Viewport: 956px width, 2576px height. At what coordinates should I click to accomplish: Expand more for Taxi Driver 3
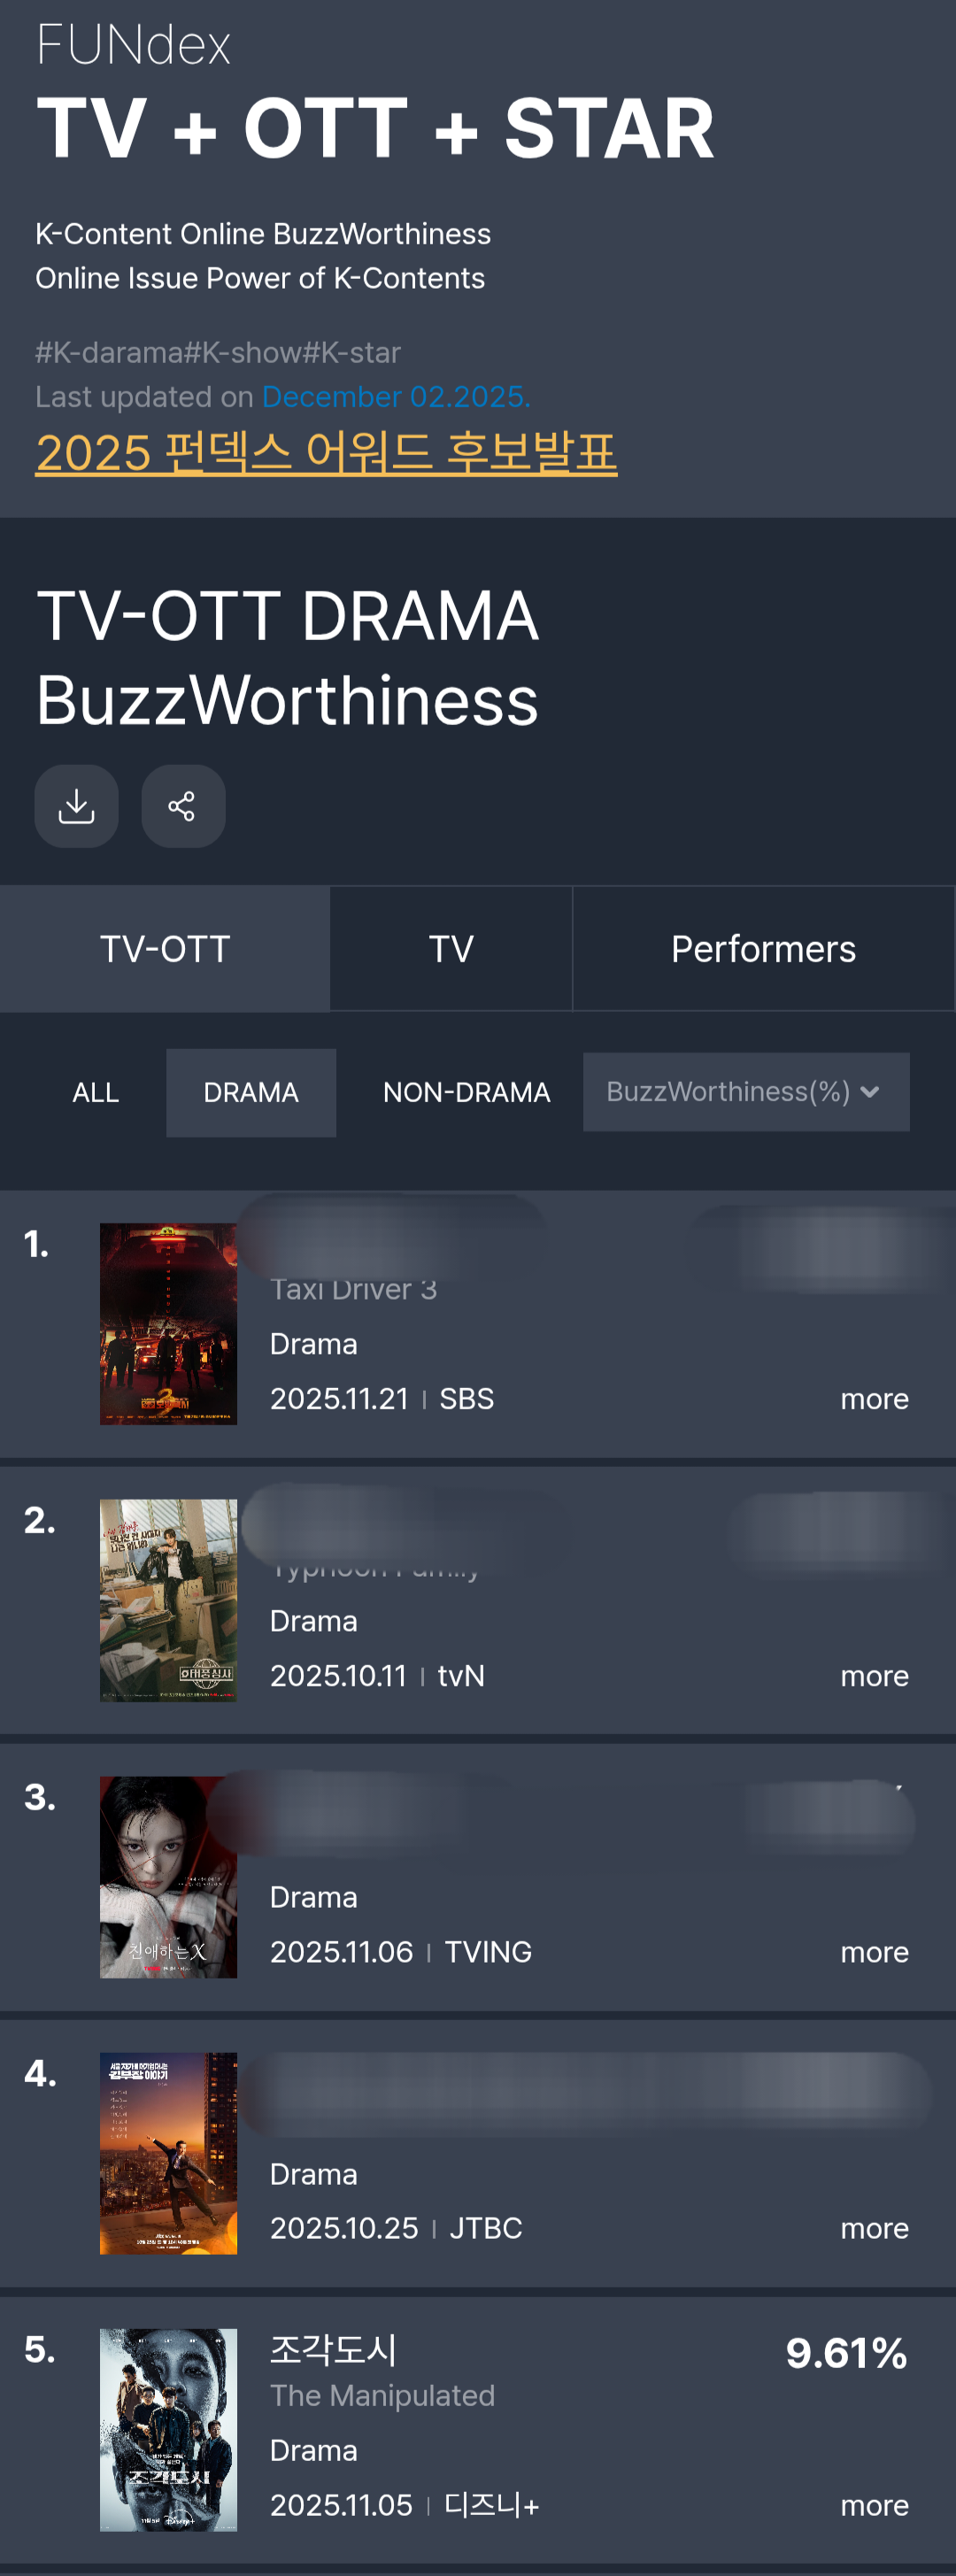pos(874,1399)
